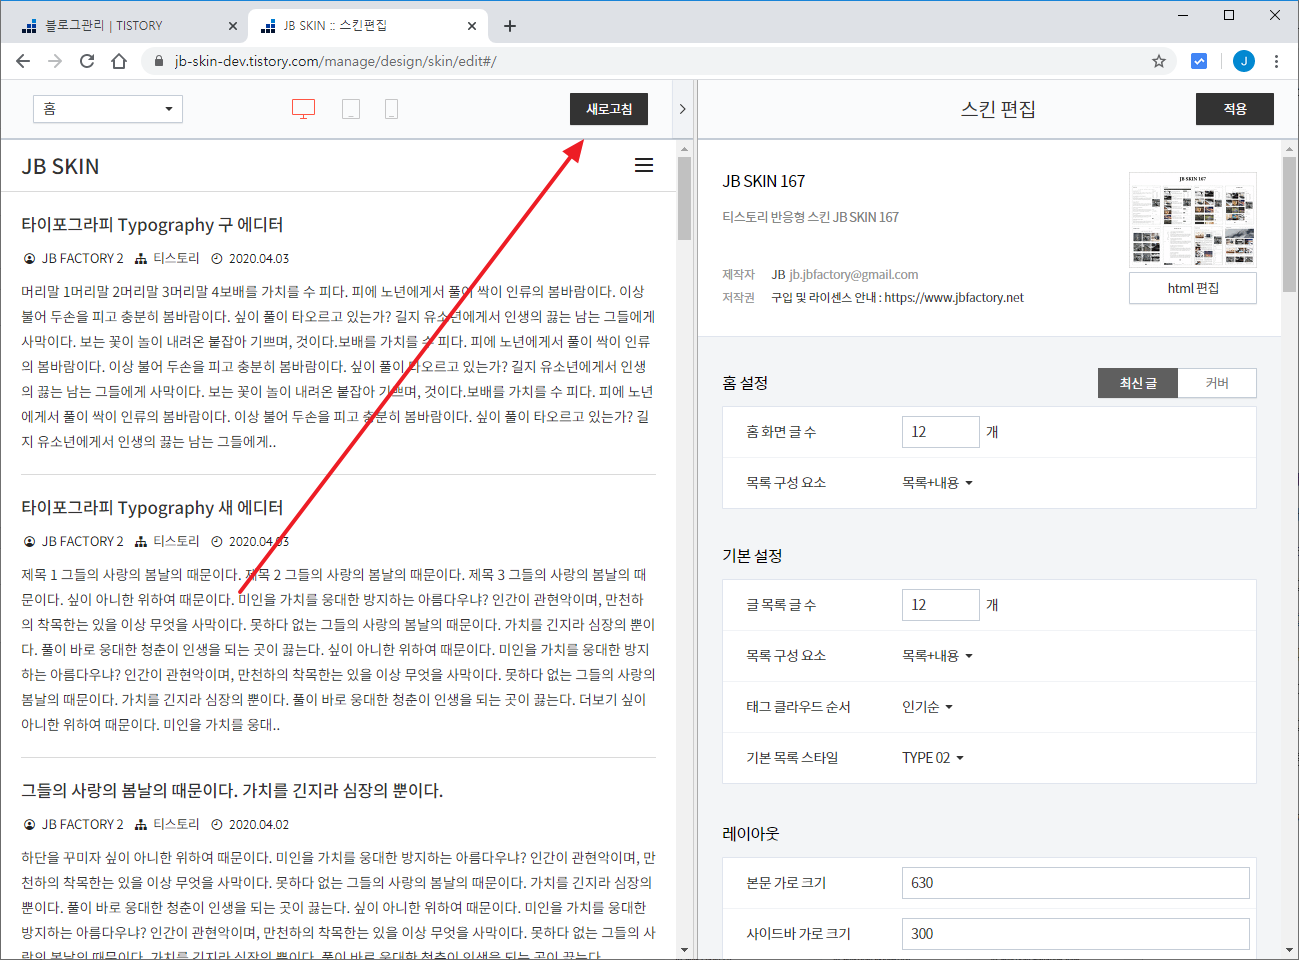The image size is (1299, 960).
Task: Click the 레이아웃 section heading
Action: pos(751,834)
